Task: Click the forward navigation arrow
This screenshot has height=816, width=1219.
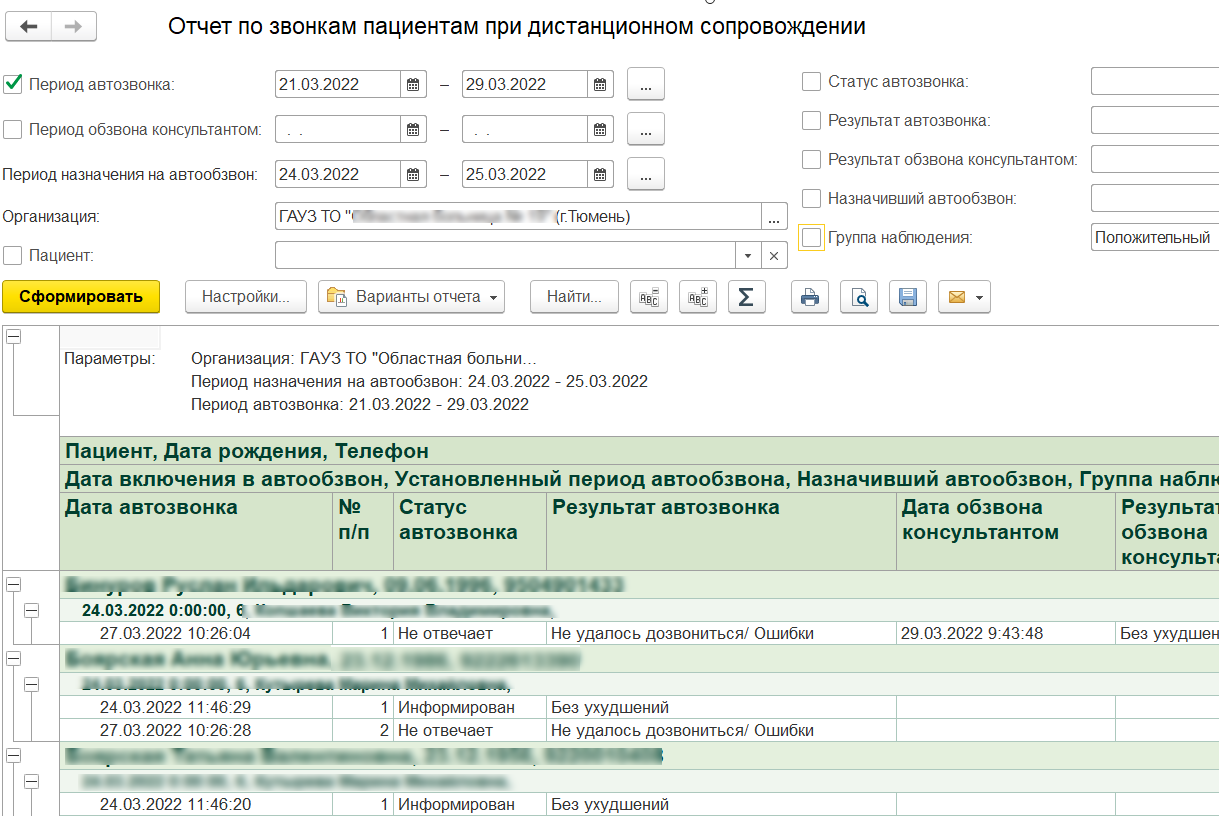Action: click(x=73, y=26)
